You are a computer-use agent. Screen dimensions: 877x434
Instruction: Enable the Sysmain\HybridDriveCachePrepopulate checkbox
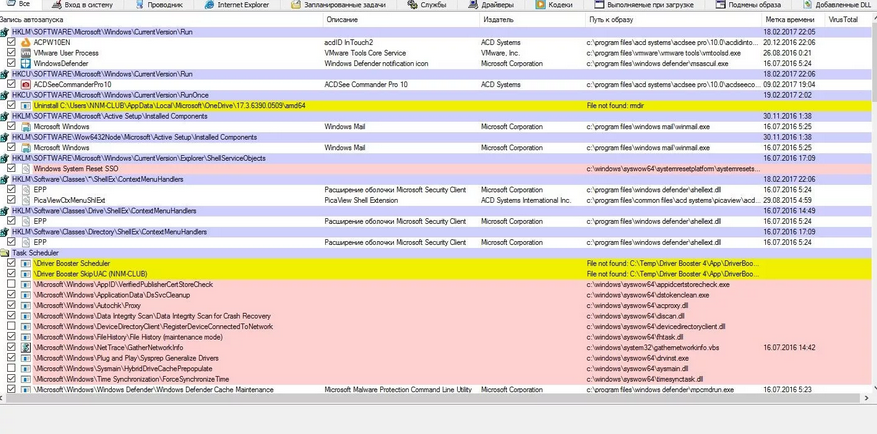pyautogui.click(x=11, y=369)
